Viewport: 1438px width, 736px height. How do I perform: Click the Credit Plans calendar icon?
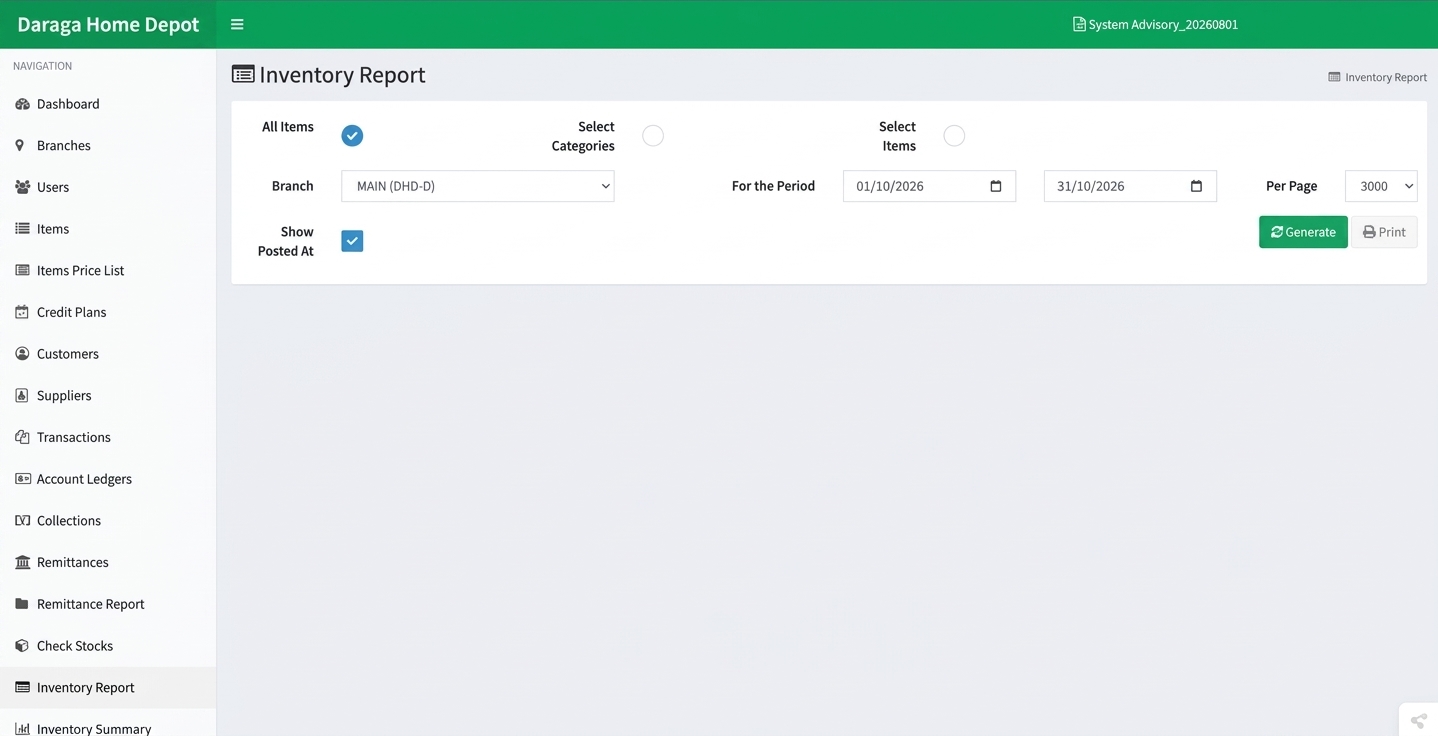[x=22, y=312]
